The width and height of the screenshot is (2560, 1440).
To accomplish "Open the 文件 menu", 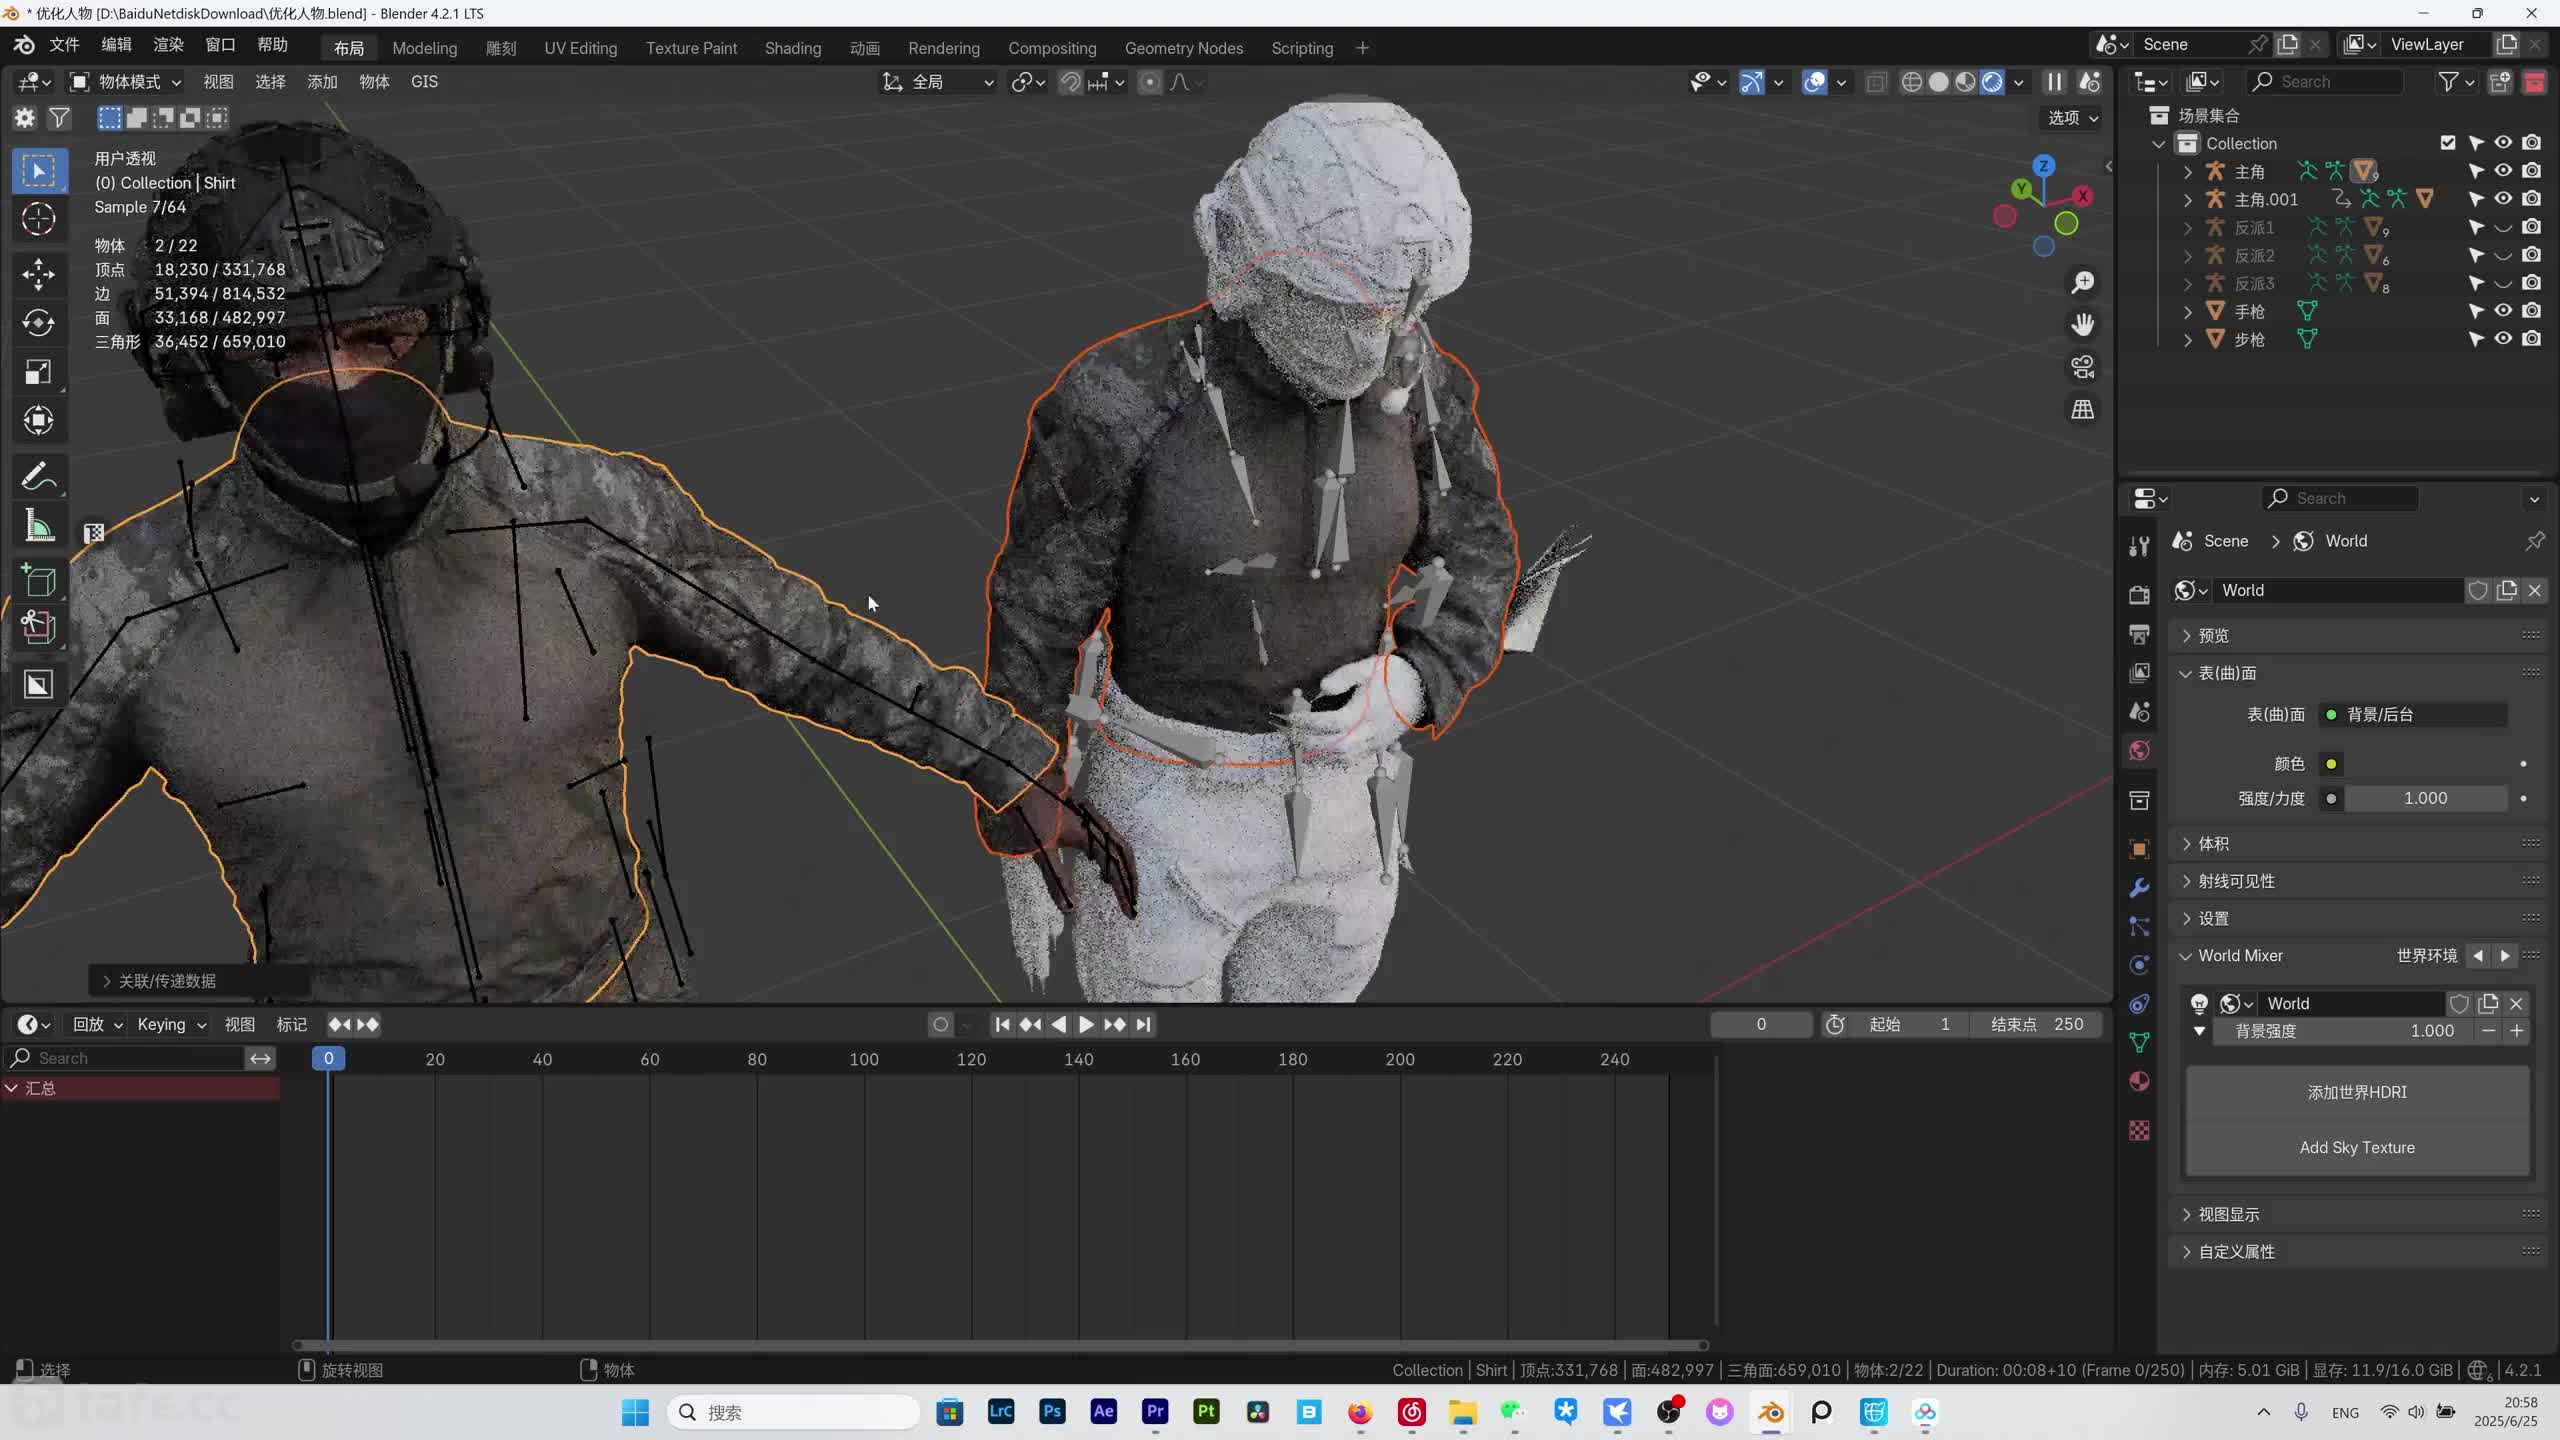I will coord(64,45).
